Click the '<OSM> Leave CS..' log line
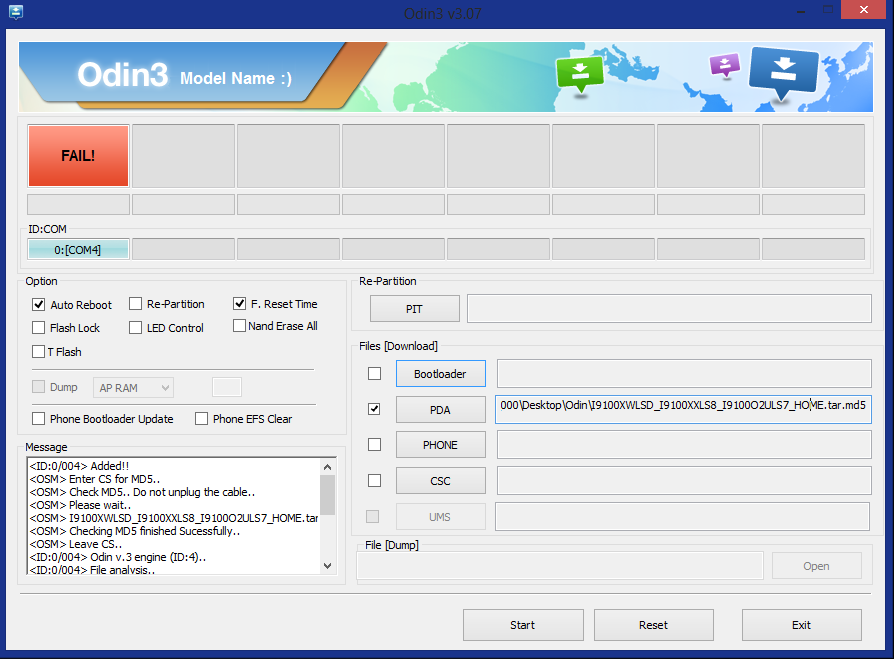Viewport: 894px width, 659px height. tap(75, 544)
